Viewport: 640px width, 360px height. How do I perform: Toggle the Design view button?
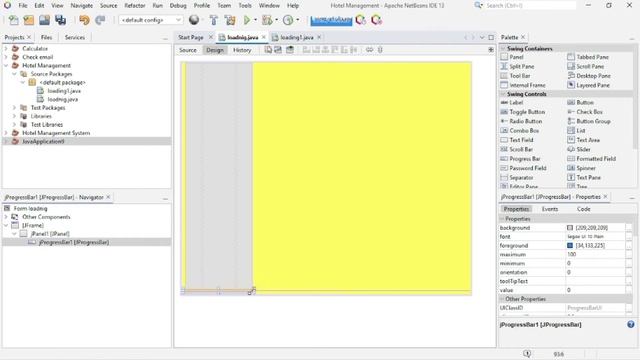215,50
